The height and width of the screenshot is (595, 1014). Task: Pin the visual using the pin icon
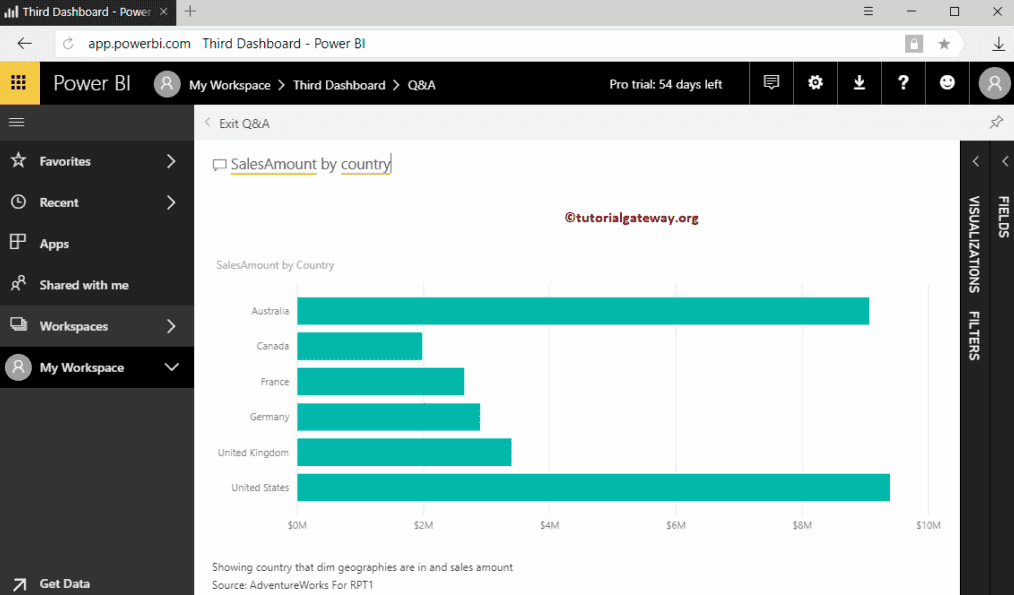[x=996, y=121]
